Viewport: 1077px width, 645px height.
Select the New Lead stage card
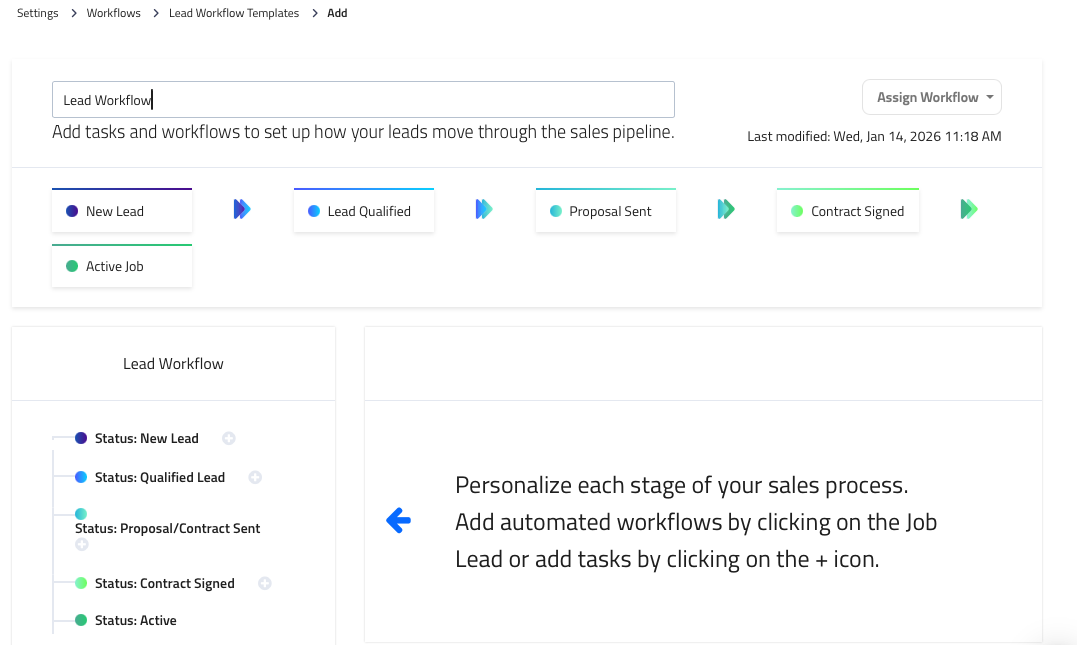122,211
